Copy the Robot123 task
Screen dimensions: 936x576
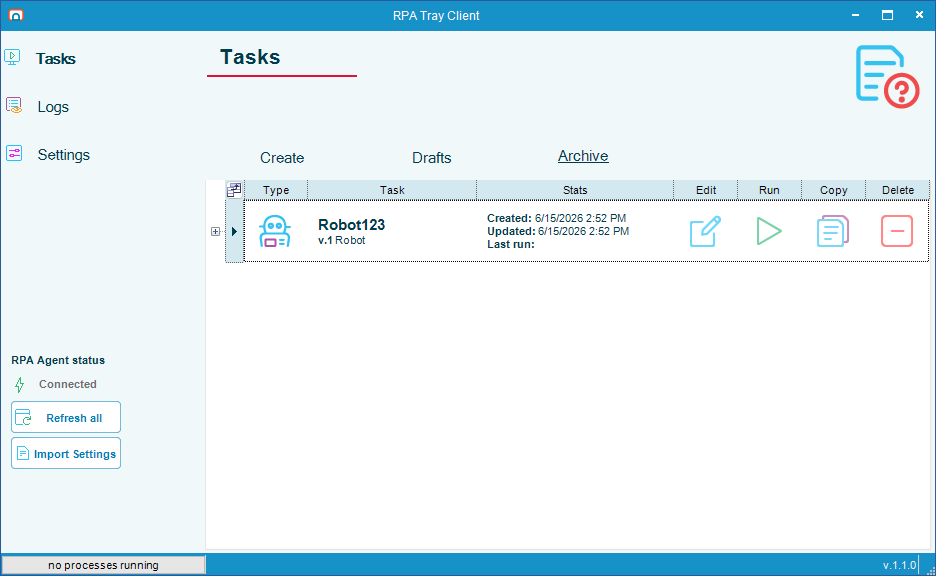point(833,231)
